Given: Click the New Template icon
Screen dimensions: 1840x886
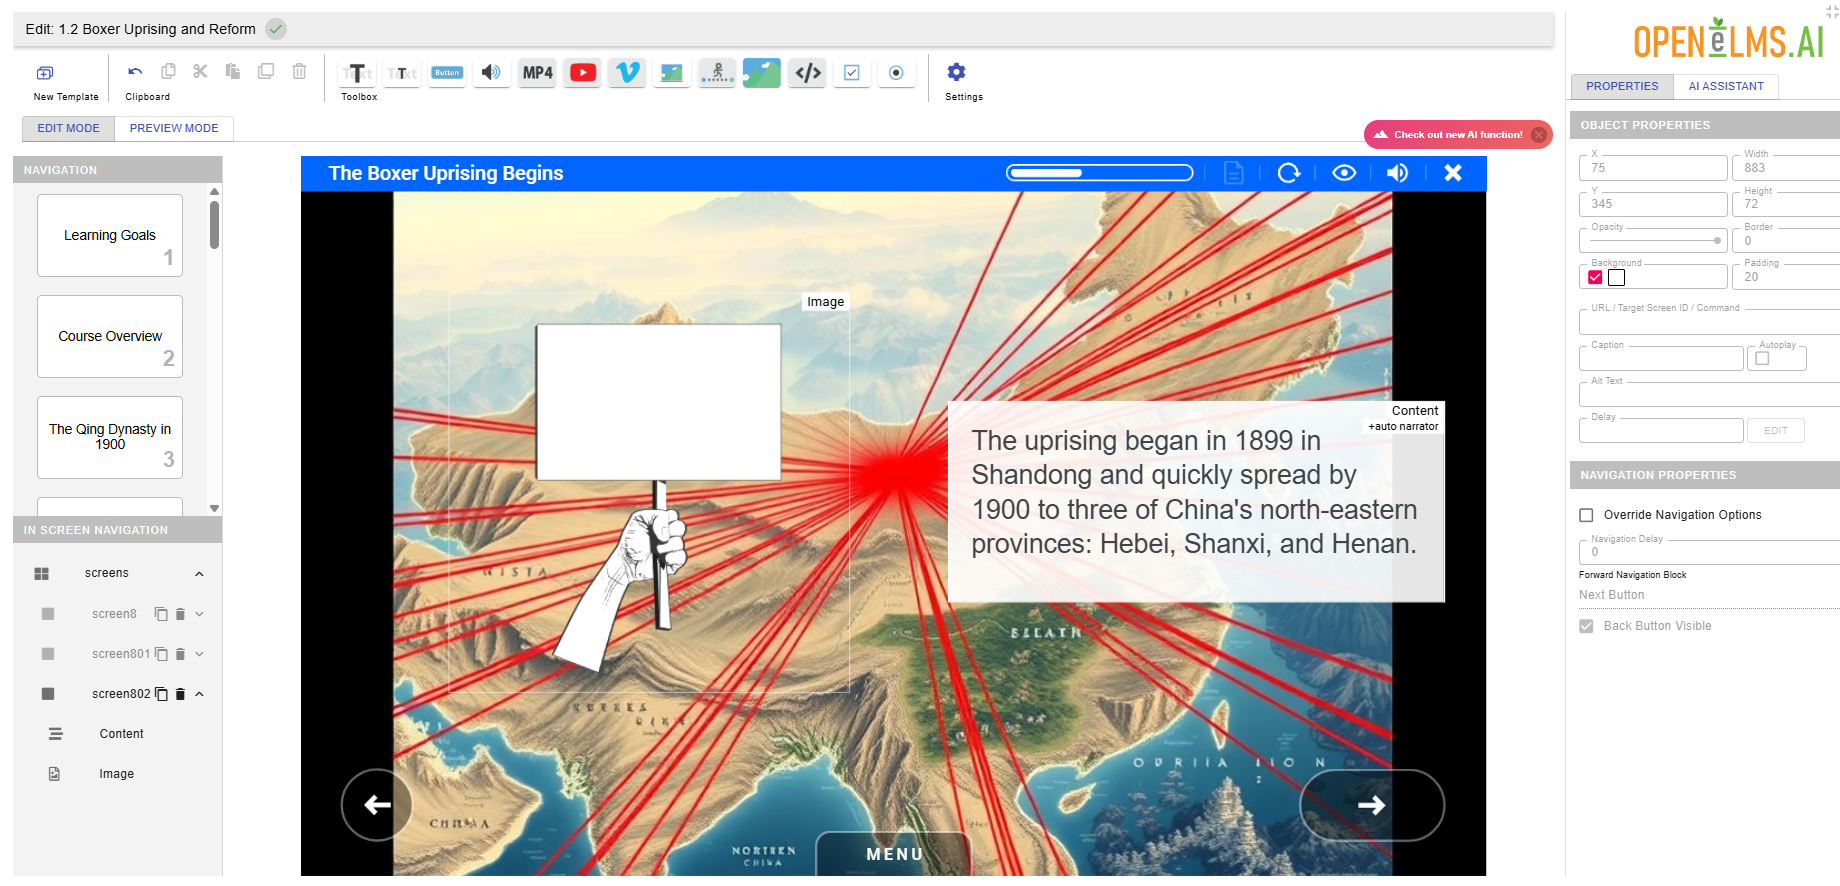Looking at the screenshot, I should (x=45, y=73).
